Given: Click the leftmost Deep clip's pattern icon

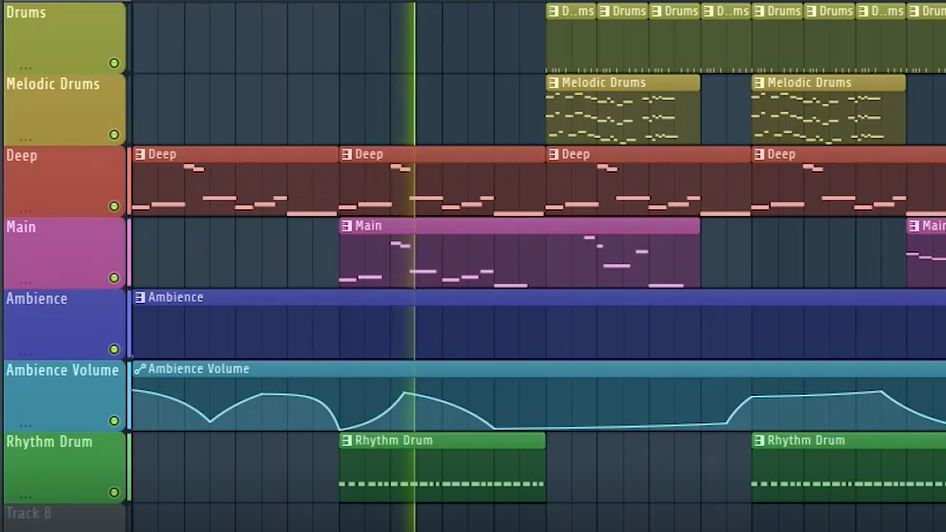Looking at the screenshot, I should [x=140, y=154].
